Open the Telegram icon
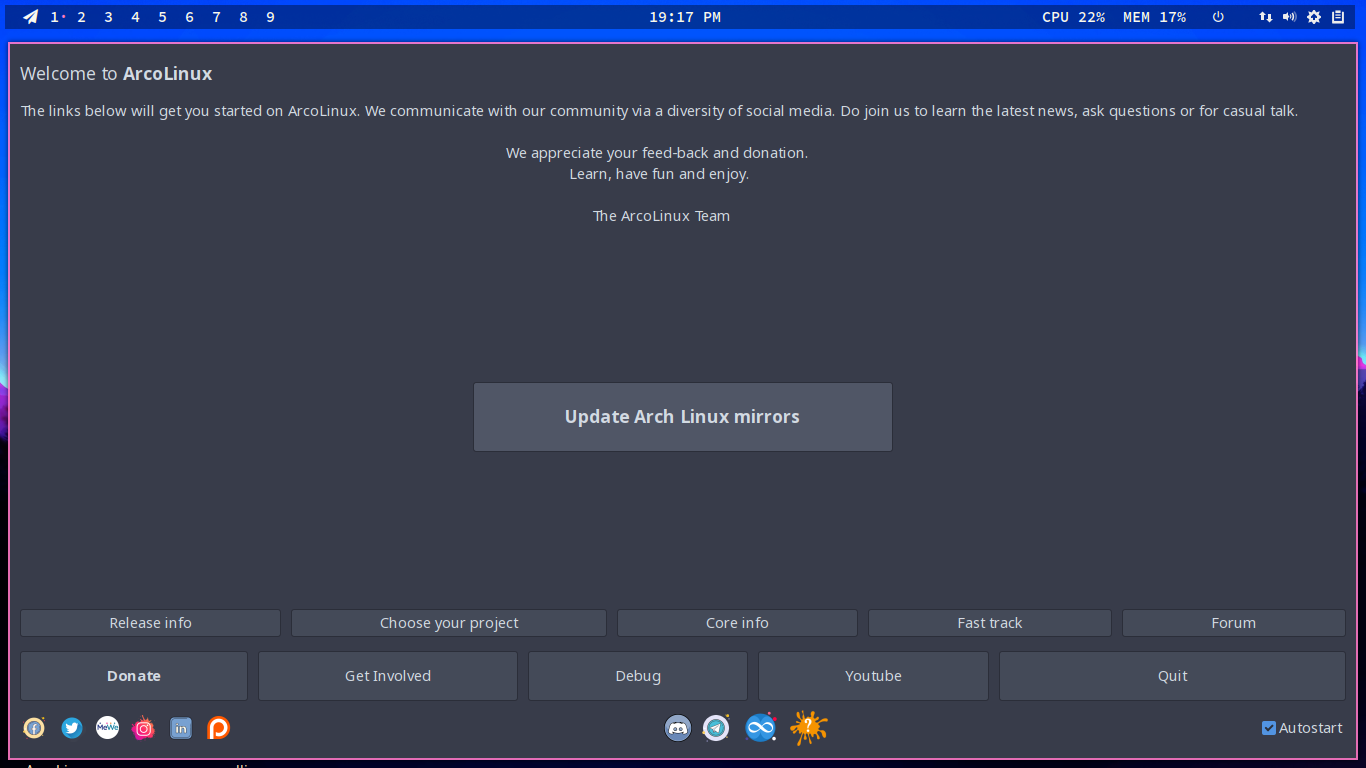This screenshot has height=768, width=1366. click(716, 728)
